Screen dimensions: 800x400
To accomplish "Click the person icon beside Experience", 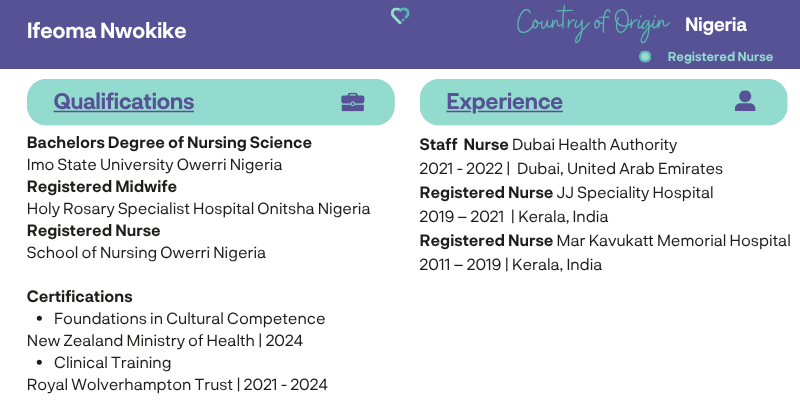I will click(x=745, y=101).
